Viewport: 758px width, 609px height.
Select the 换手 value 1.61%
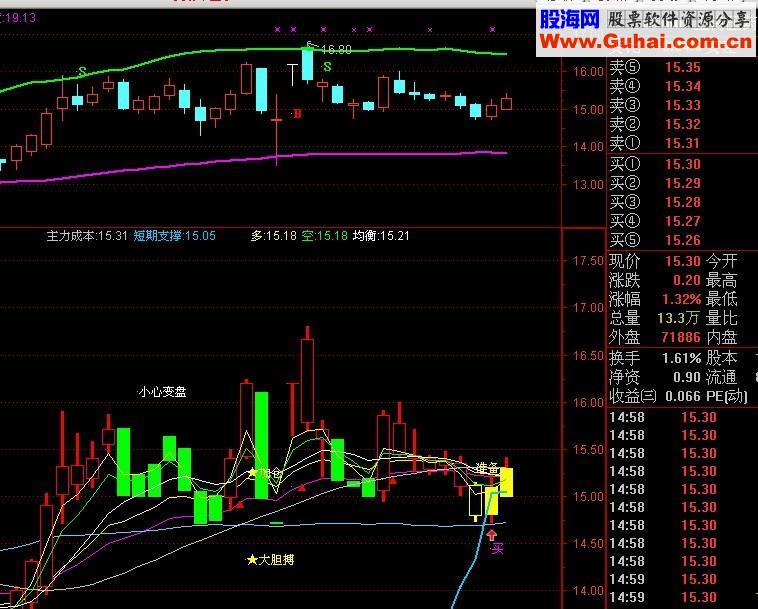coord(682,358)
